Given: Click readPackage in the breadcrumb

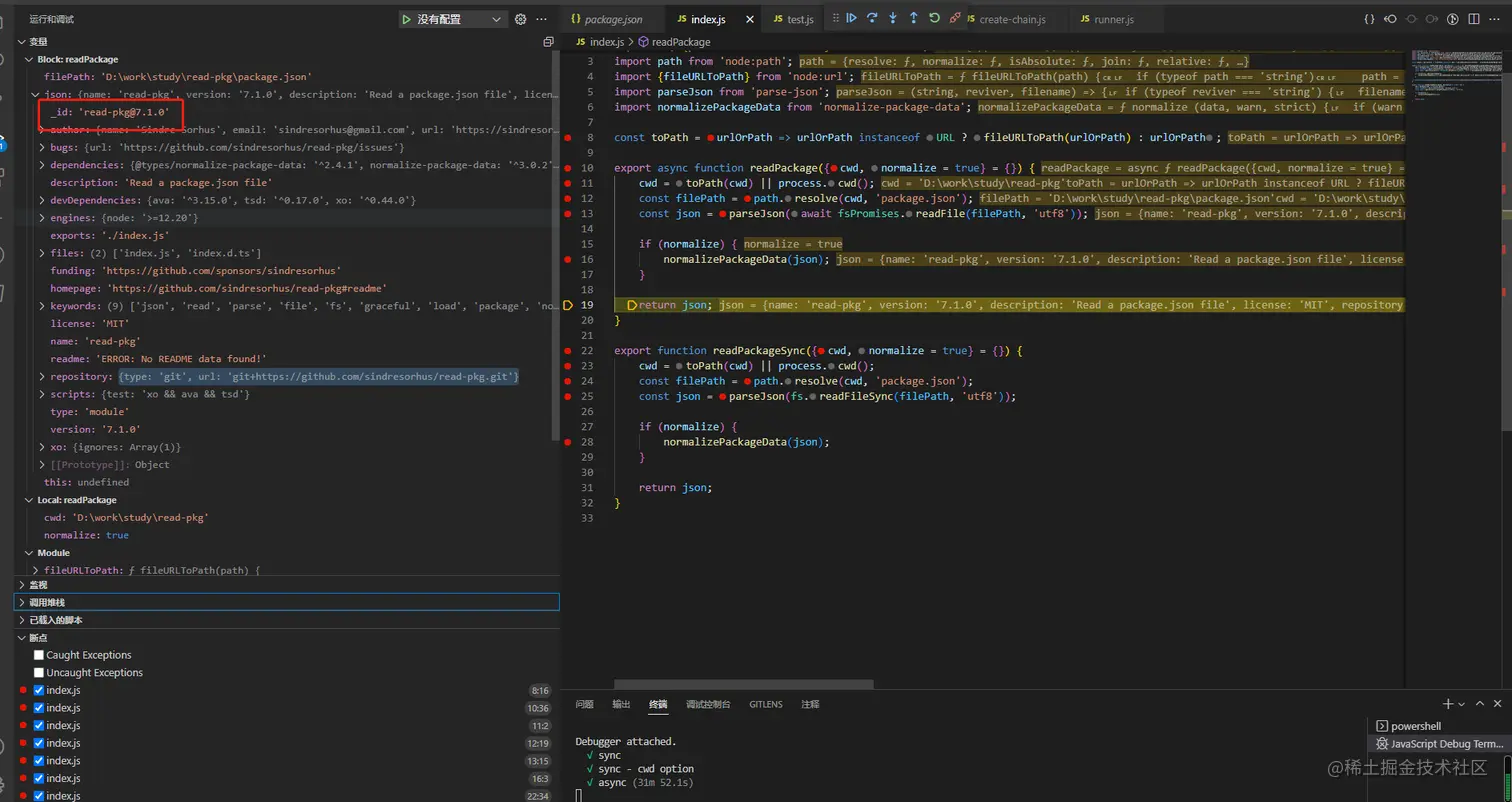Looking at the screenshot, I should (x=680, y=42).
